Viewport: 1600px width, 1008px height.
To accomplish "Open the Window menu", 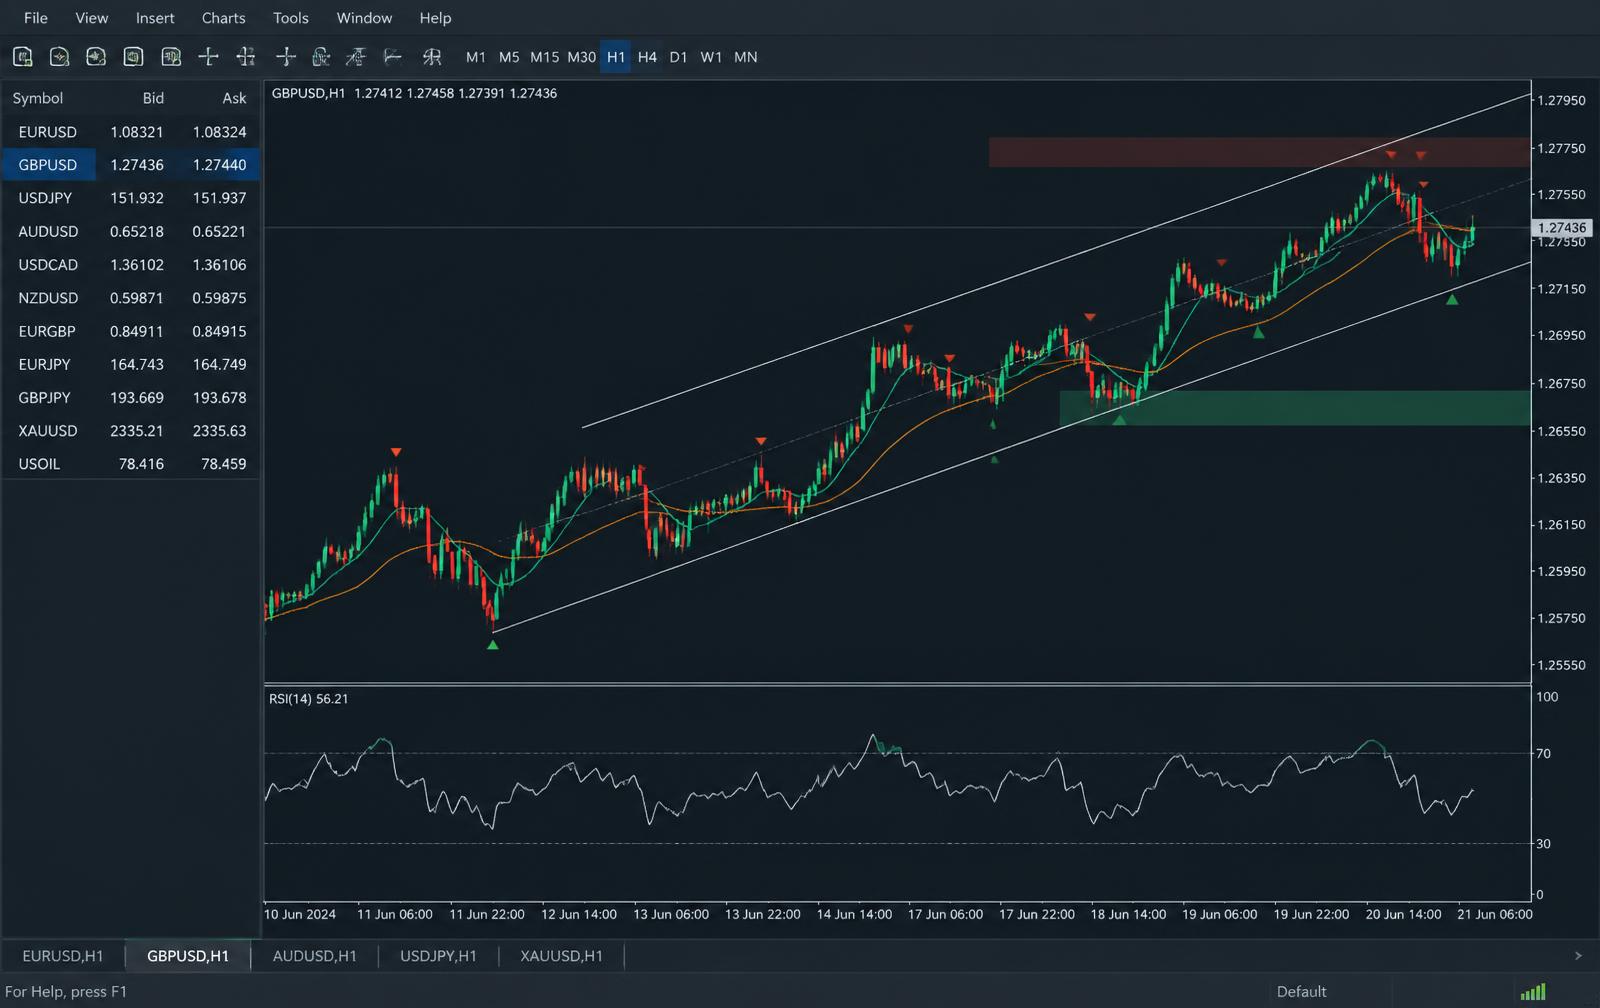I will pyautogui.click(x=364, y=18).
